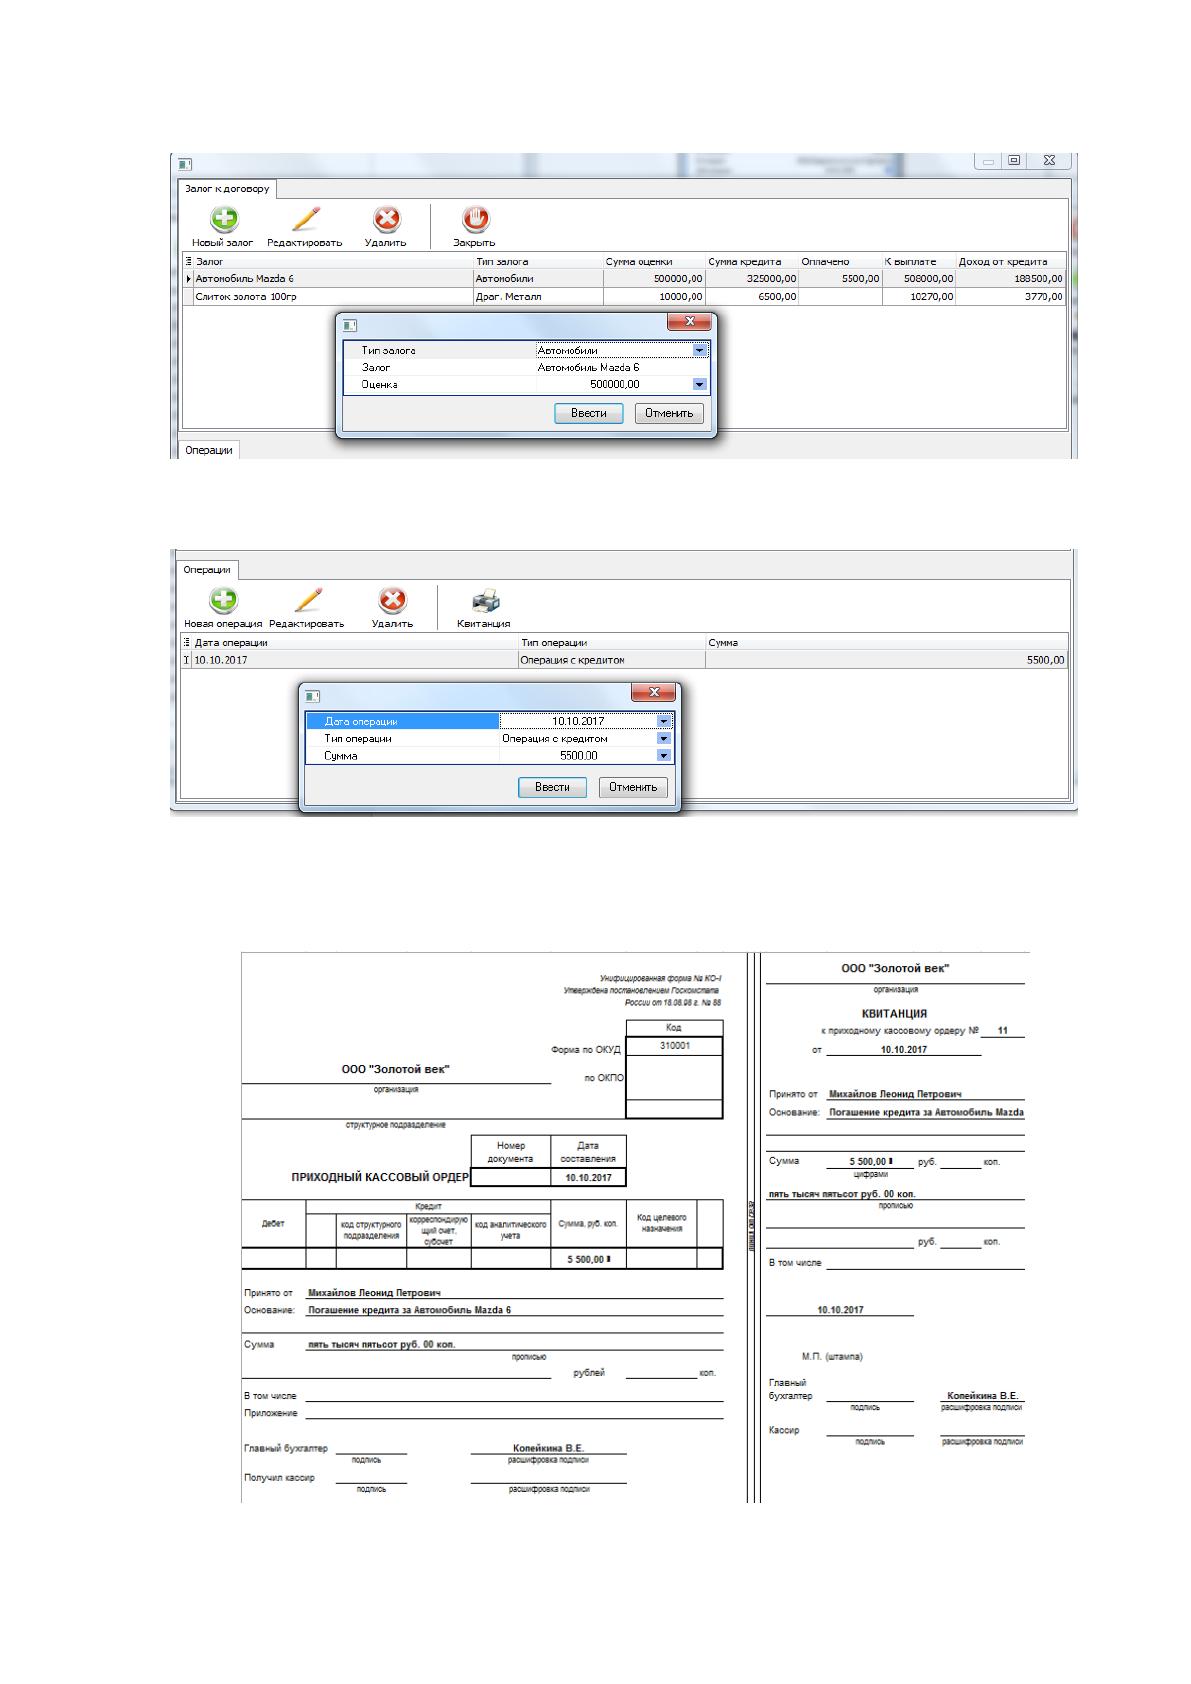The height and width of the screenshot is (1684, 1191).
Task: Click the КВИТАНЦИЯ heading on the receipt
Action: 894,1013
